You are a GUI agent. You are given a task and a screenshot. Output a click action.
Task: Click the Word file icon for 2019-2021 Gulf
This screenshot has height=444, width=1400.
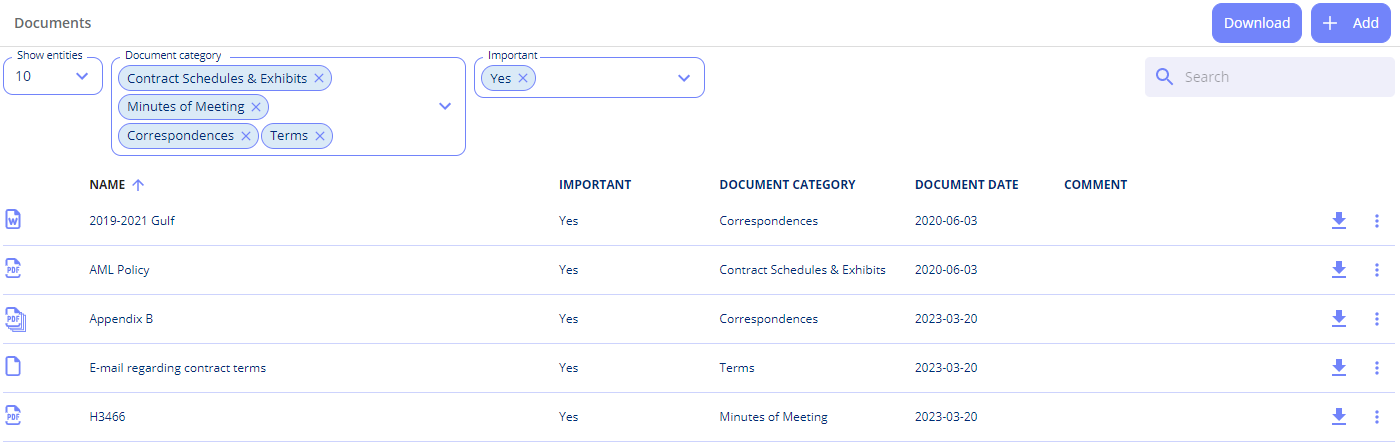pyautogui.click(x=13, y=219)
